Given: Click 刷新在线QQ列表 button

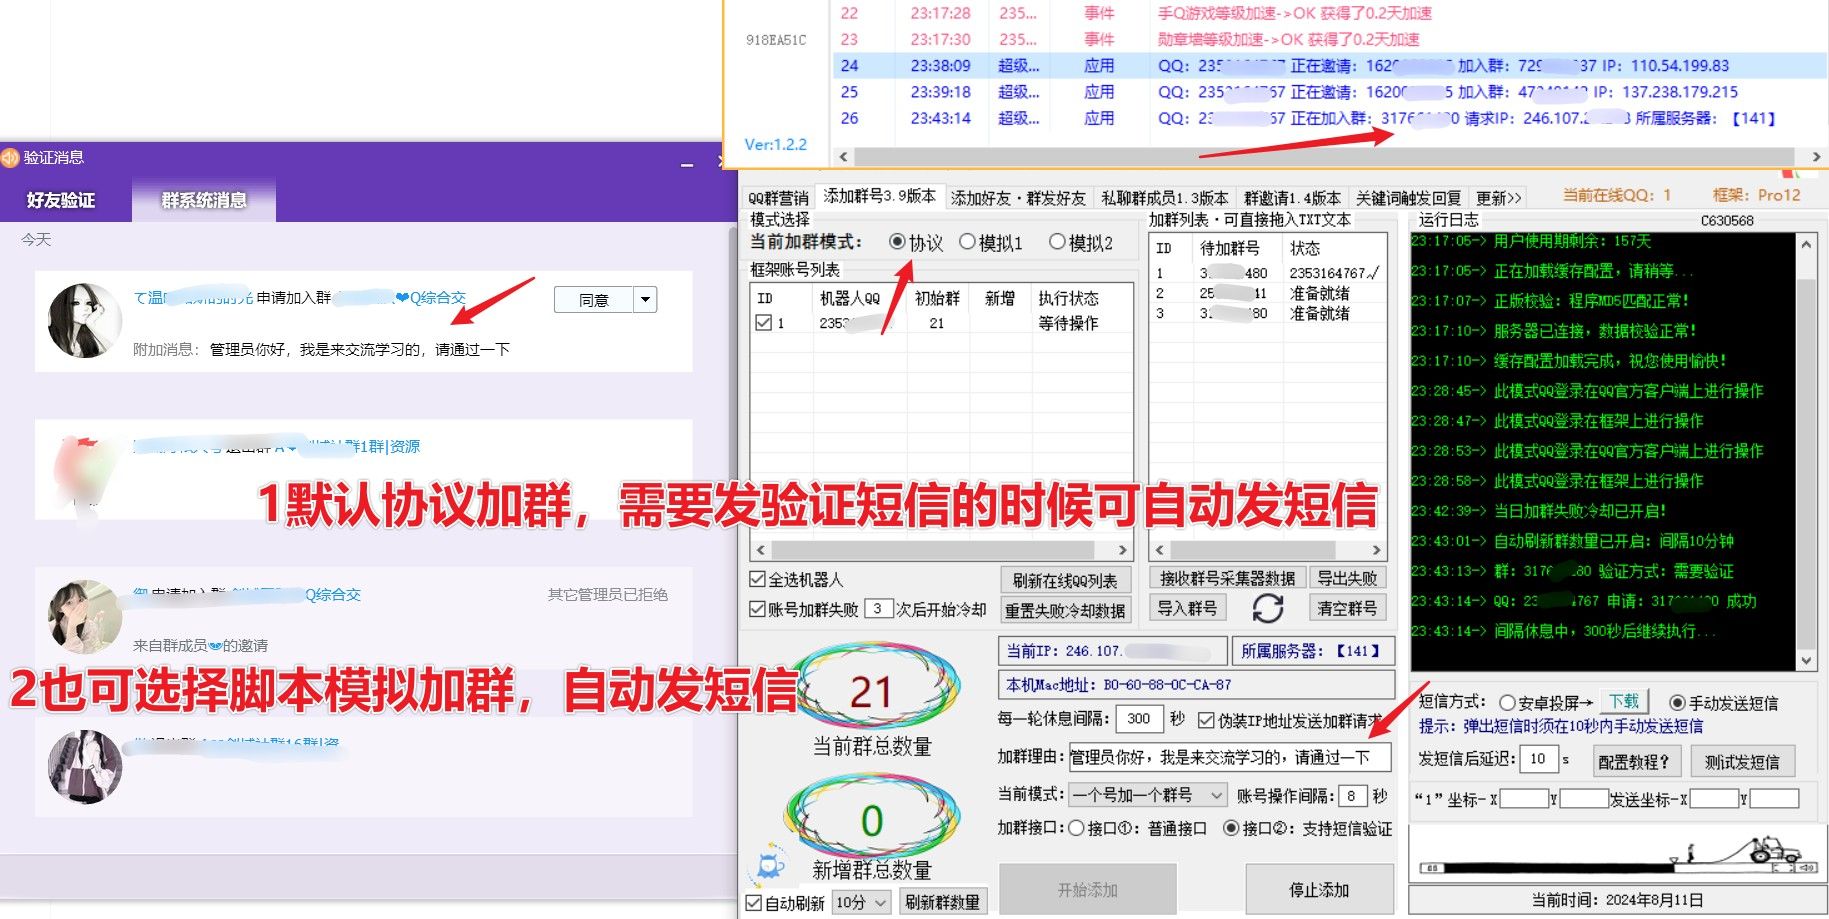Looking at the screenshot, I should coord(1065,580).
